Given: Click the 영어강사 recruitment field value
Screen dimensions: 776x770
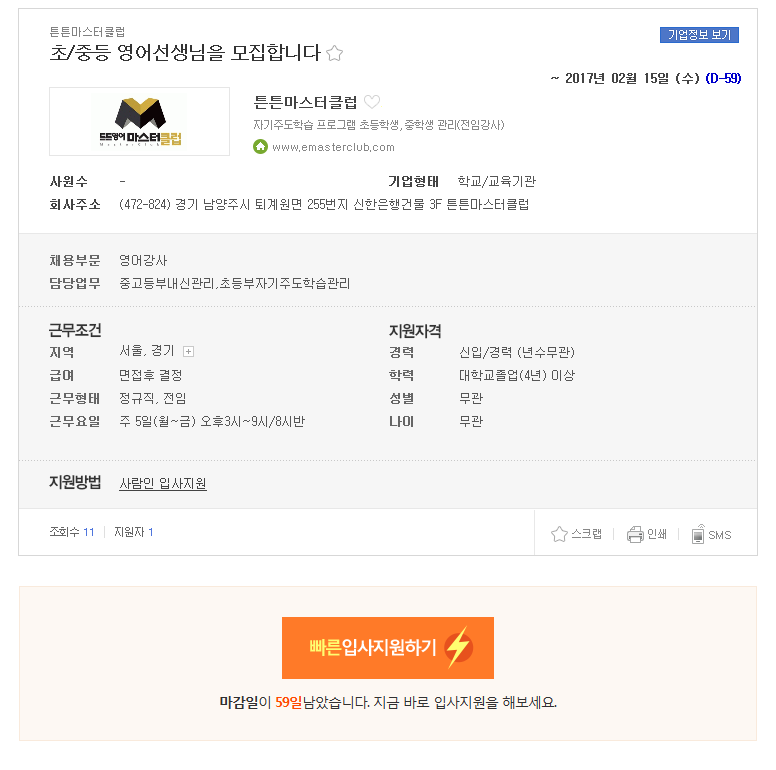Looking at the screenshot, I should tap(143, 260).
